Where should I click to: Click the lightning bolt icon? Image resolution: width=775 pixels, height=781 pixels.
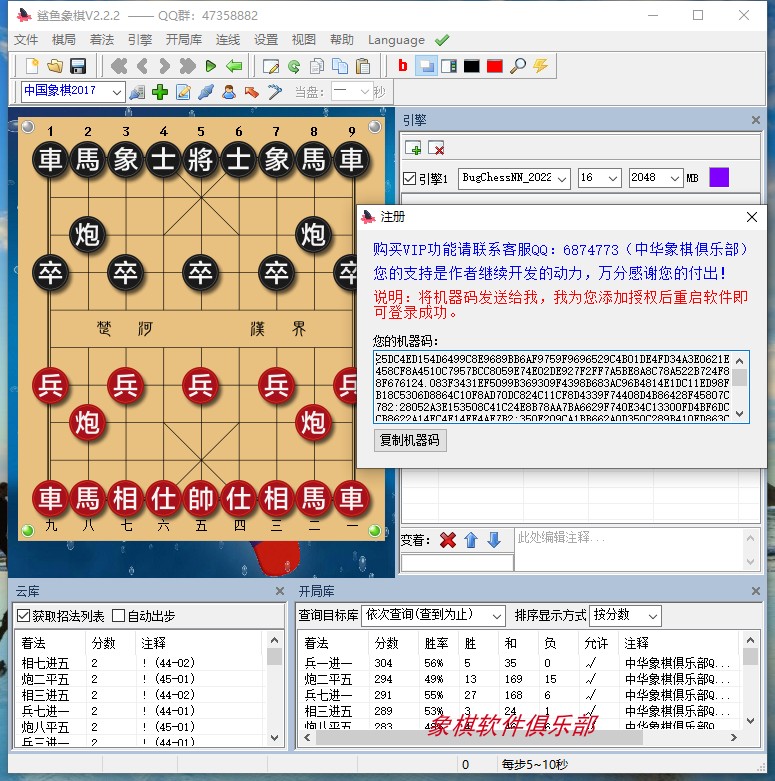540,66
